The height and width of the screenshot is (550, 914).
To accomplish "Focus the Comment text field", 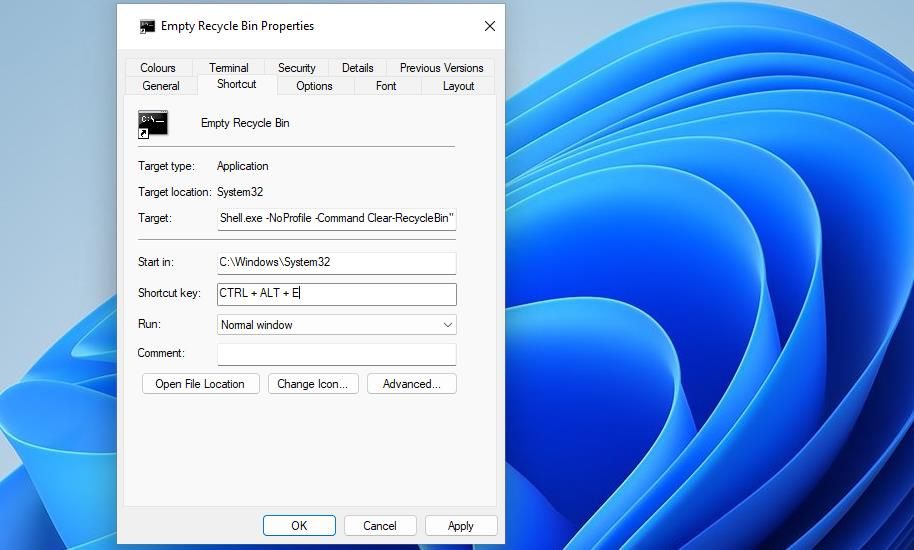I will pyautogui.click(x=336, y=354).
